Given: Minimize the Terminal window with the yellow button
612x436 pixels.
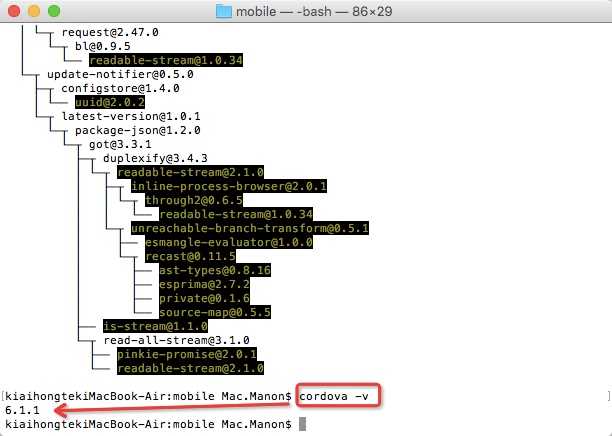Looking at the screenshot, I should tap(34, 11).
